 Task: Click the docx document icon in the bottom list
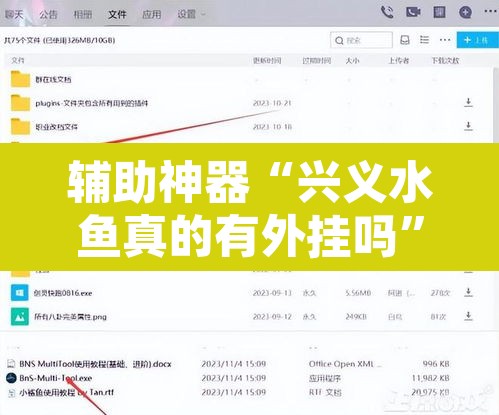click(11, 364)
